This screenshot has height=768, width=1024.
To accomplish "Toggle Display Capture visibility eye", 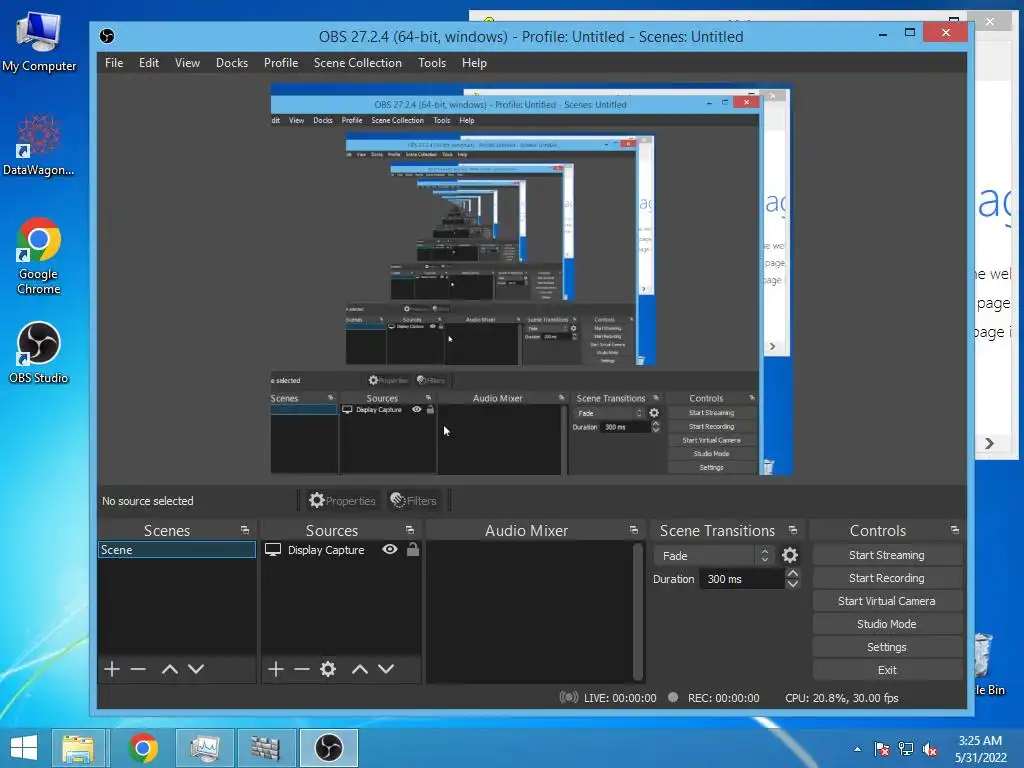I will pyautogui.click(x=390, y=549).
